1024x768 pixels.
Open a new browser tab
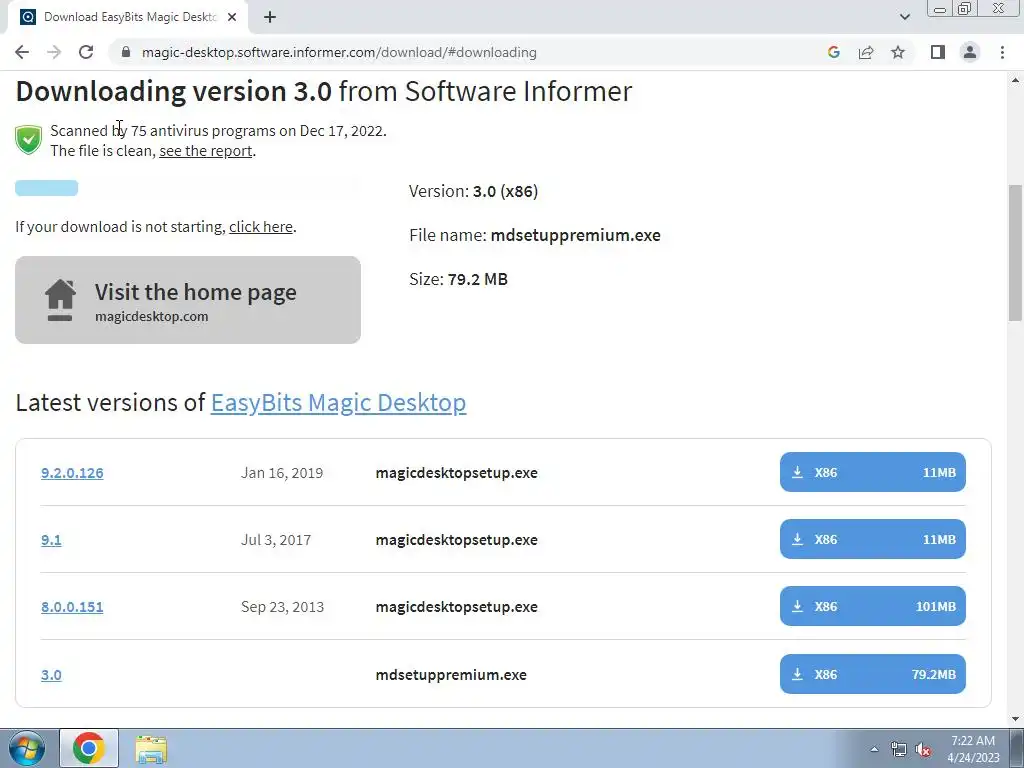pyautogui.click(x=270, y=17)
